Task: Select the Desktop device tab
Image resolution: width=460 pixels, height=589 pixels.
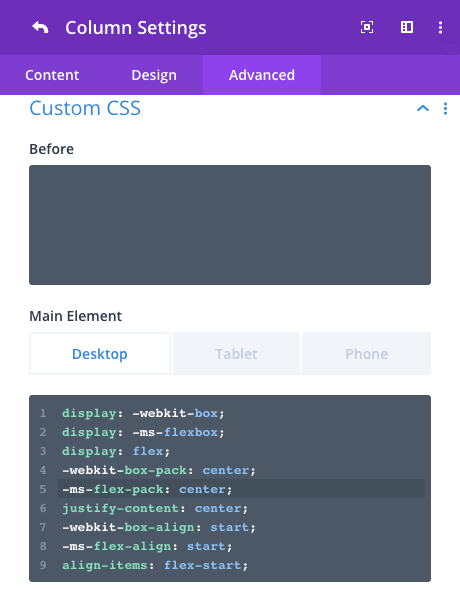Action: (x=100, y=353)
